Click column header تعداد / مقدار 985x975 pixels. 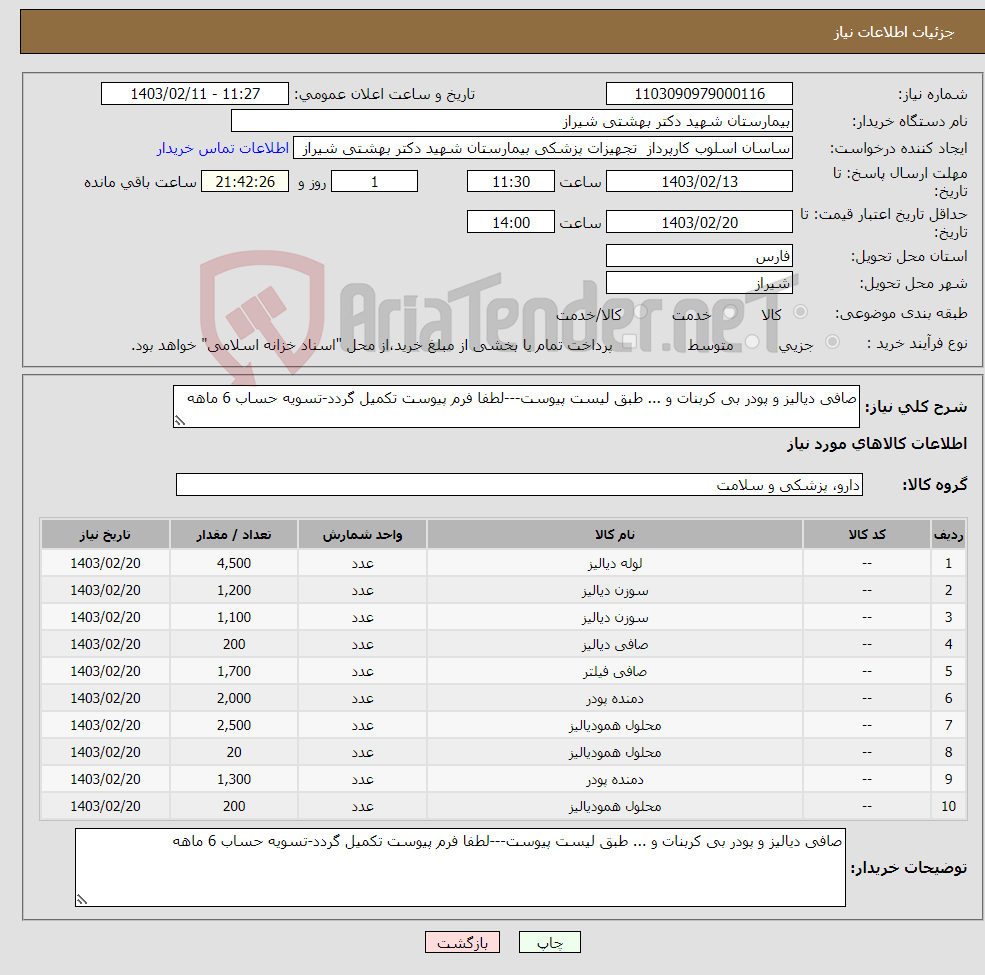point(234,535)
